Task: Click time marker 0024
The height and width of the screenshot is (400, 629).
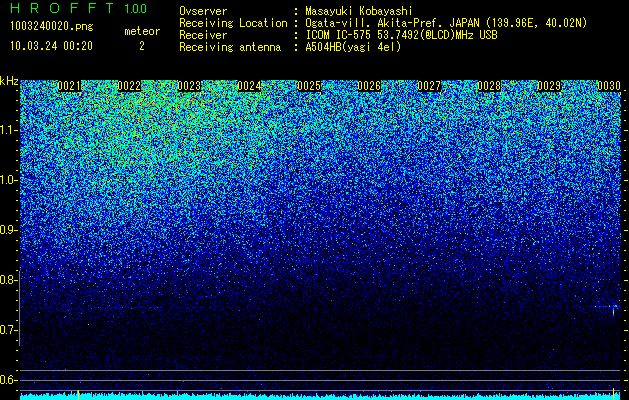Action: (x=249, y=86)
